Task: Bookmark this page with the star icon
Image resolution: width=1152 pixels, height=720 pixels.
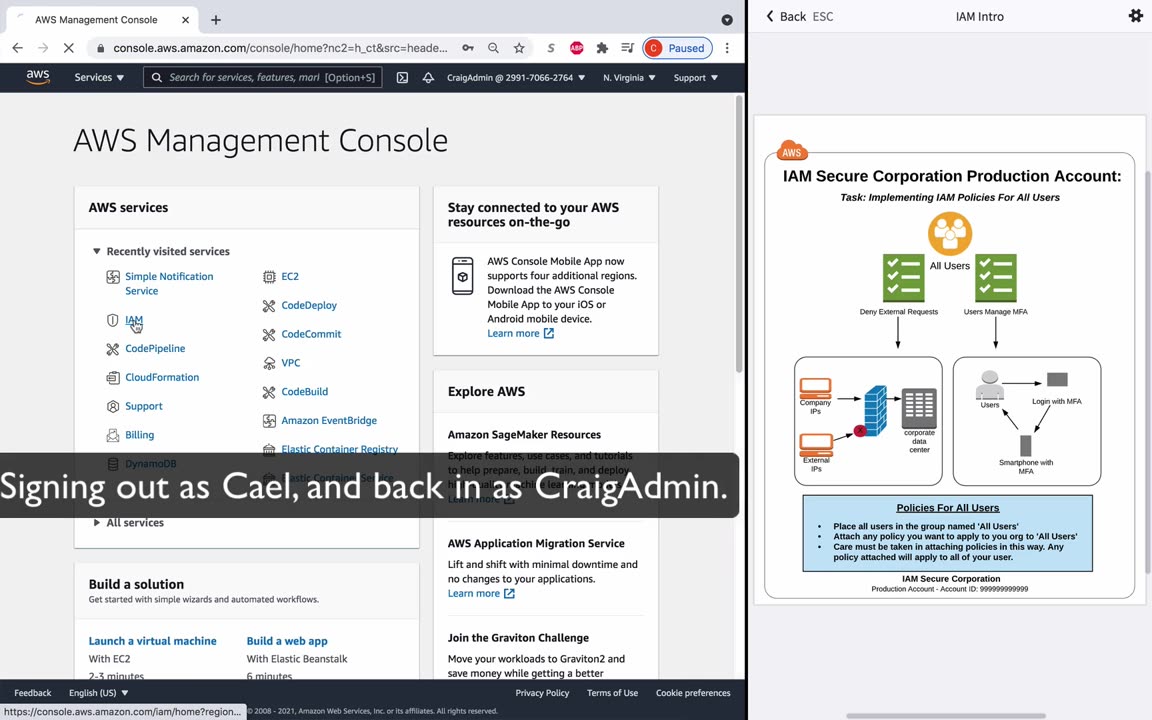Action: point(519,48)
